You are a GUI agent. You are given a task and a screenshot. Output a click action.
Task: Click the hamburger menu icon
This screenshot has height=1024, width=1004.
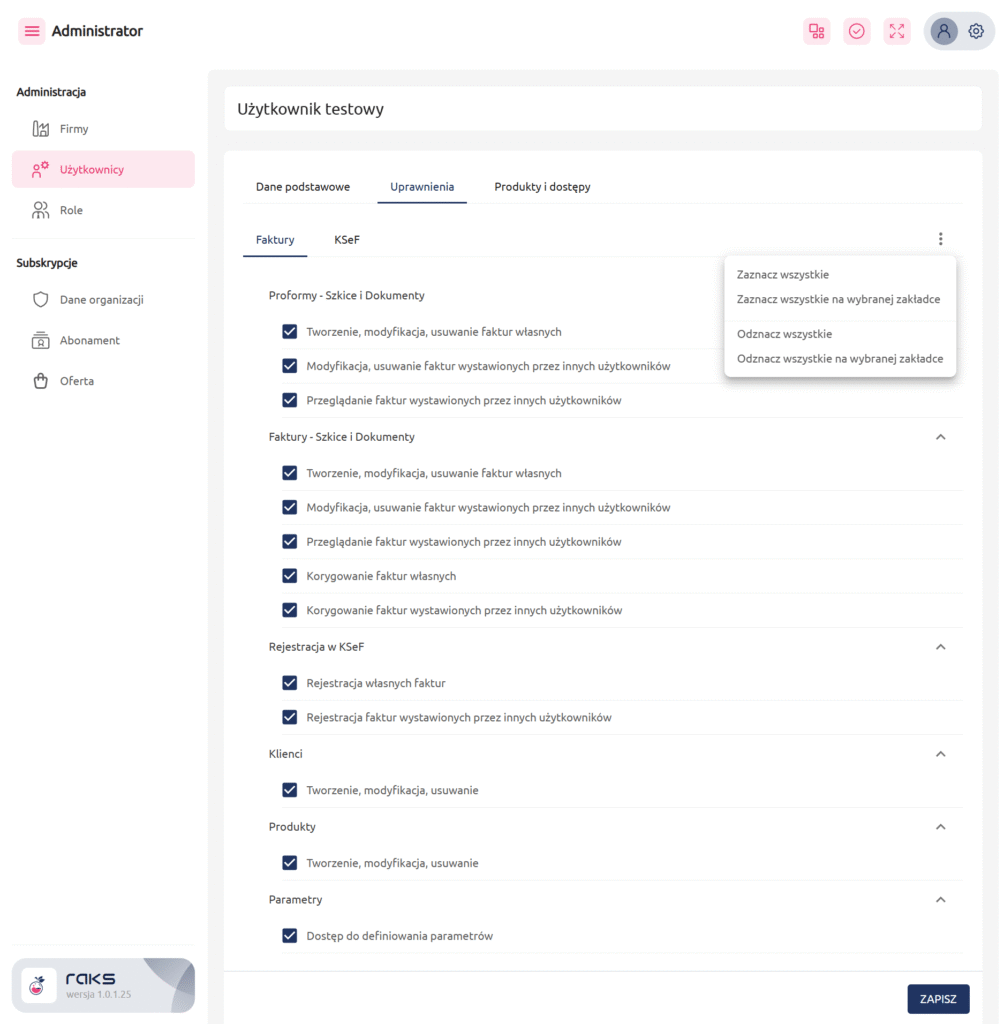click(32, 31)
